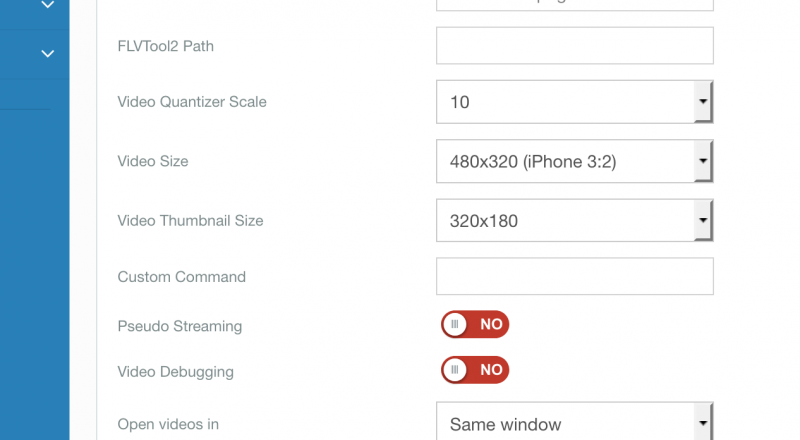Click the 'Open videos in' dropdown arrow
The height and width of the screenshot is (440, 800).
point(703,424)
